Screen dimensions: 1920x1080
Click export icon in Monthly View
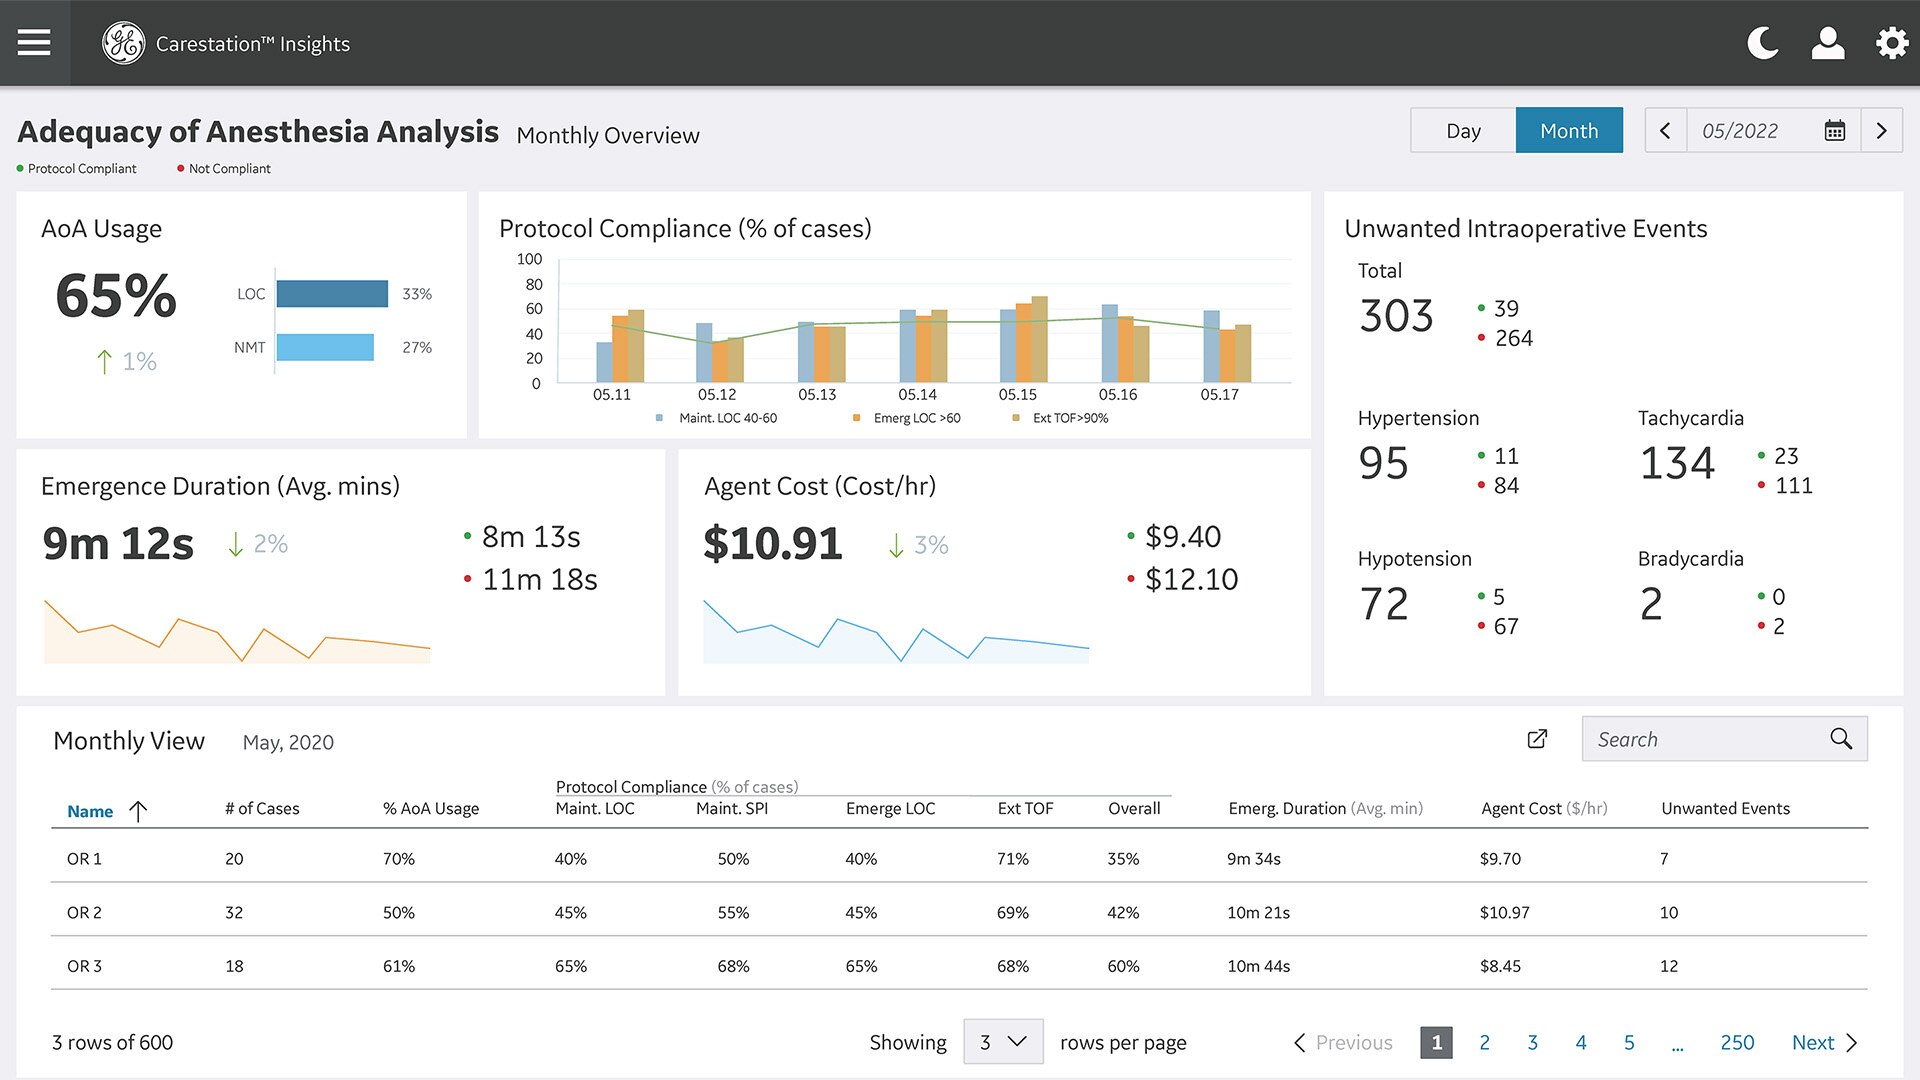1537,739
